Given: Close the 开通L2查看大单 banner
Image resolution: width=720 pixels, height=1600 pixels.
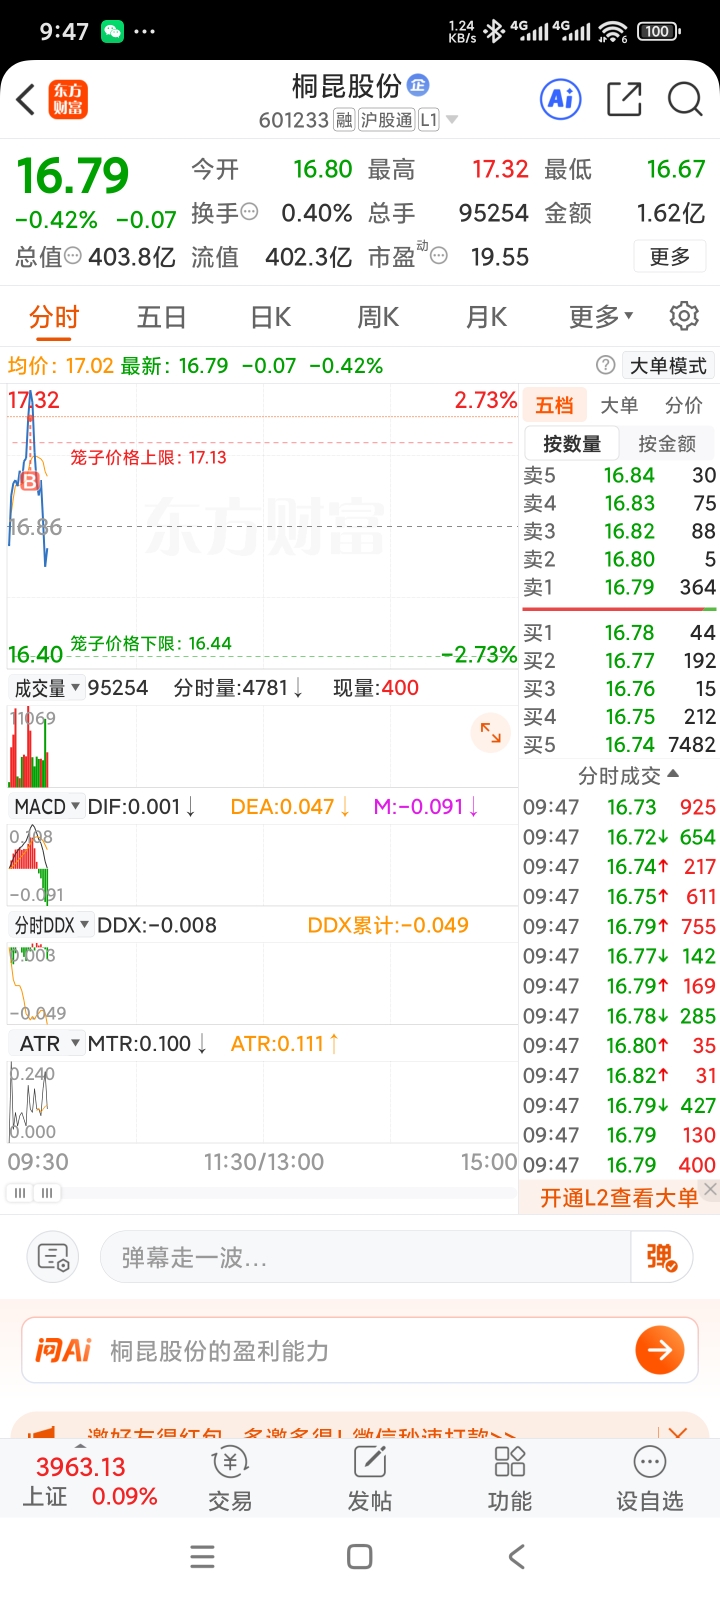Looking at the screenshot, I should point(710,1189).
